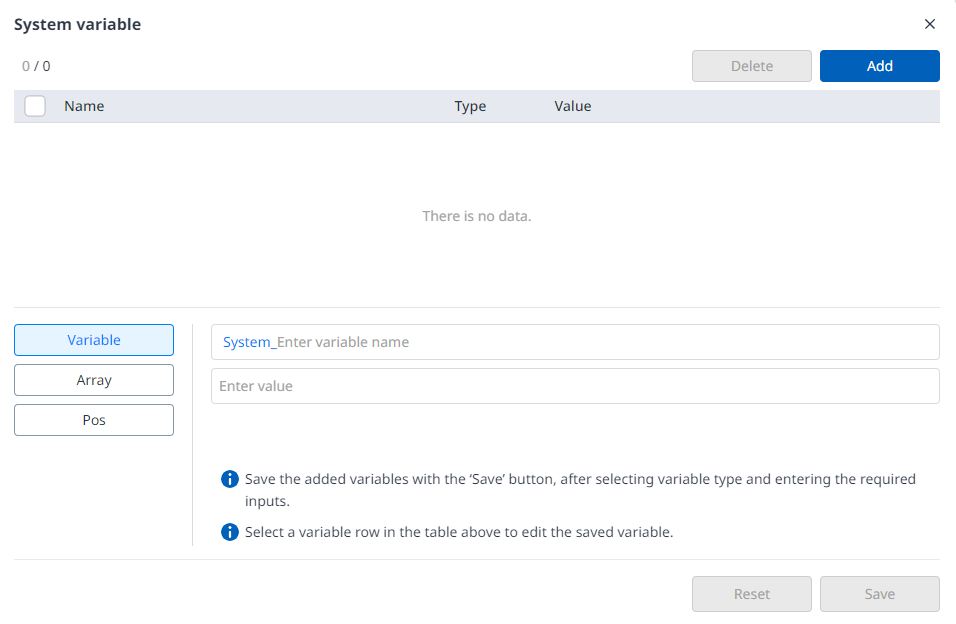
Task: Choose the Pos variable type
Action: point(94,420)
